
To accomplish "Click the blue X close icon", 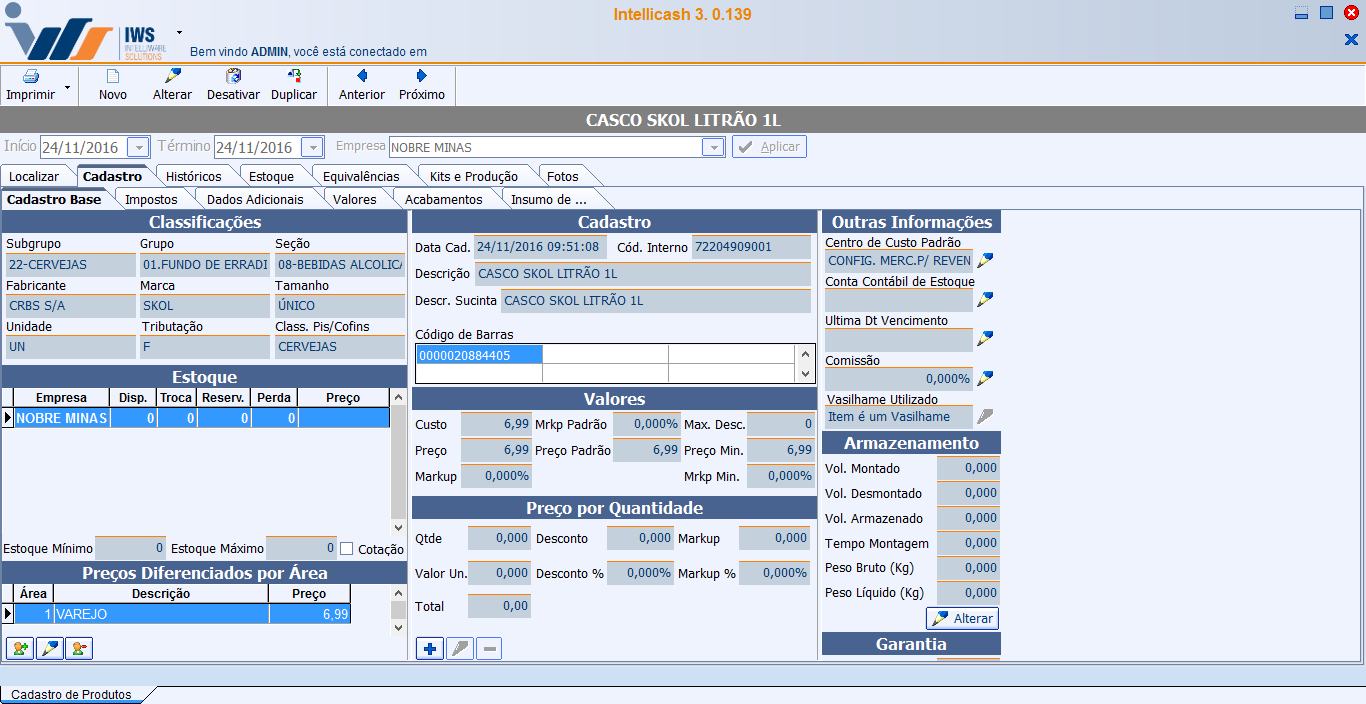I will pyautogui.click(x=1351, y=40).
